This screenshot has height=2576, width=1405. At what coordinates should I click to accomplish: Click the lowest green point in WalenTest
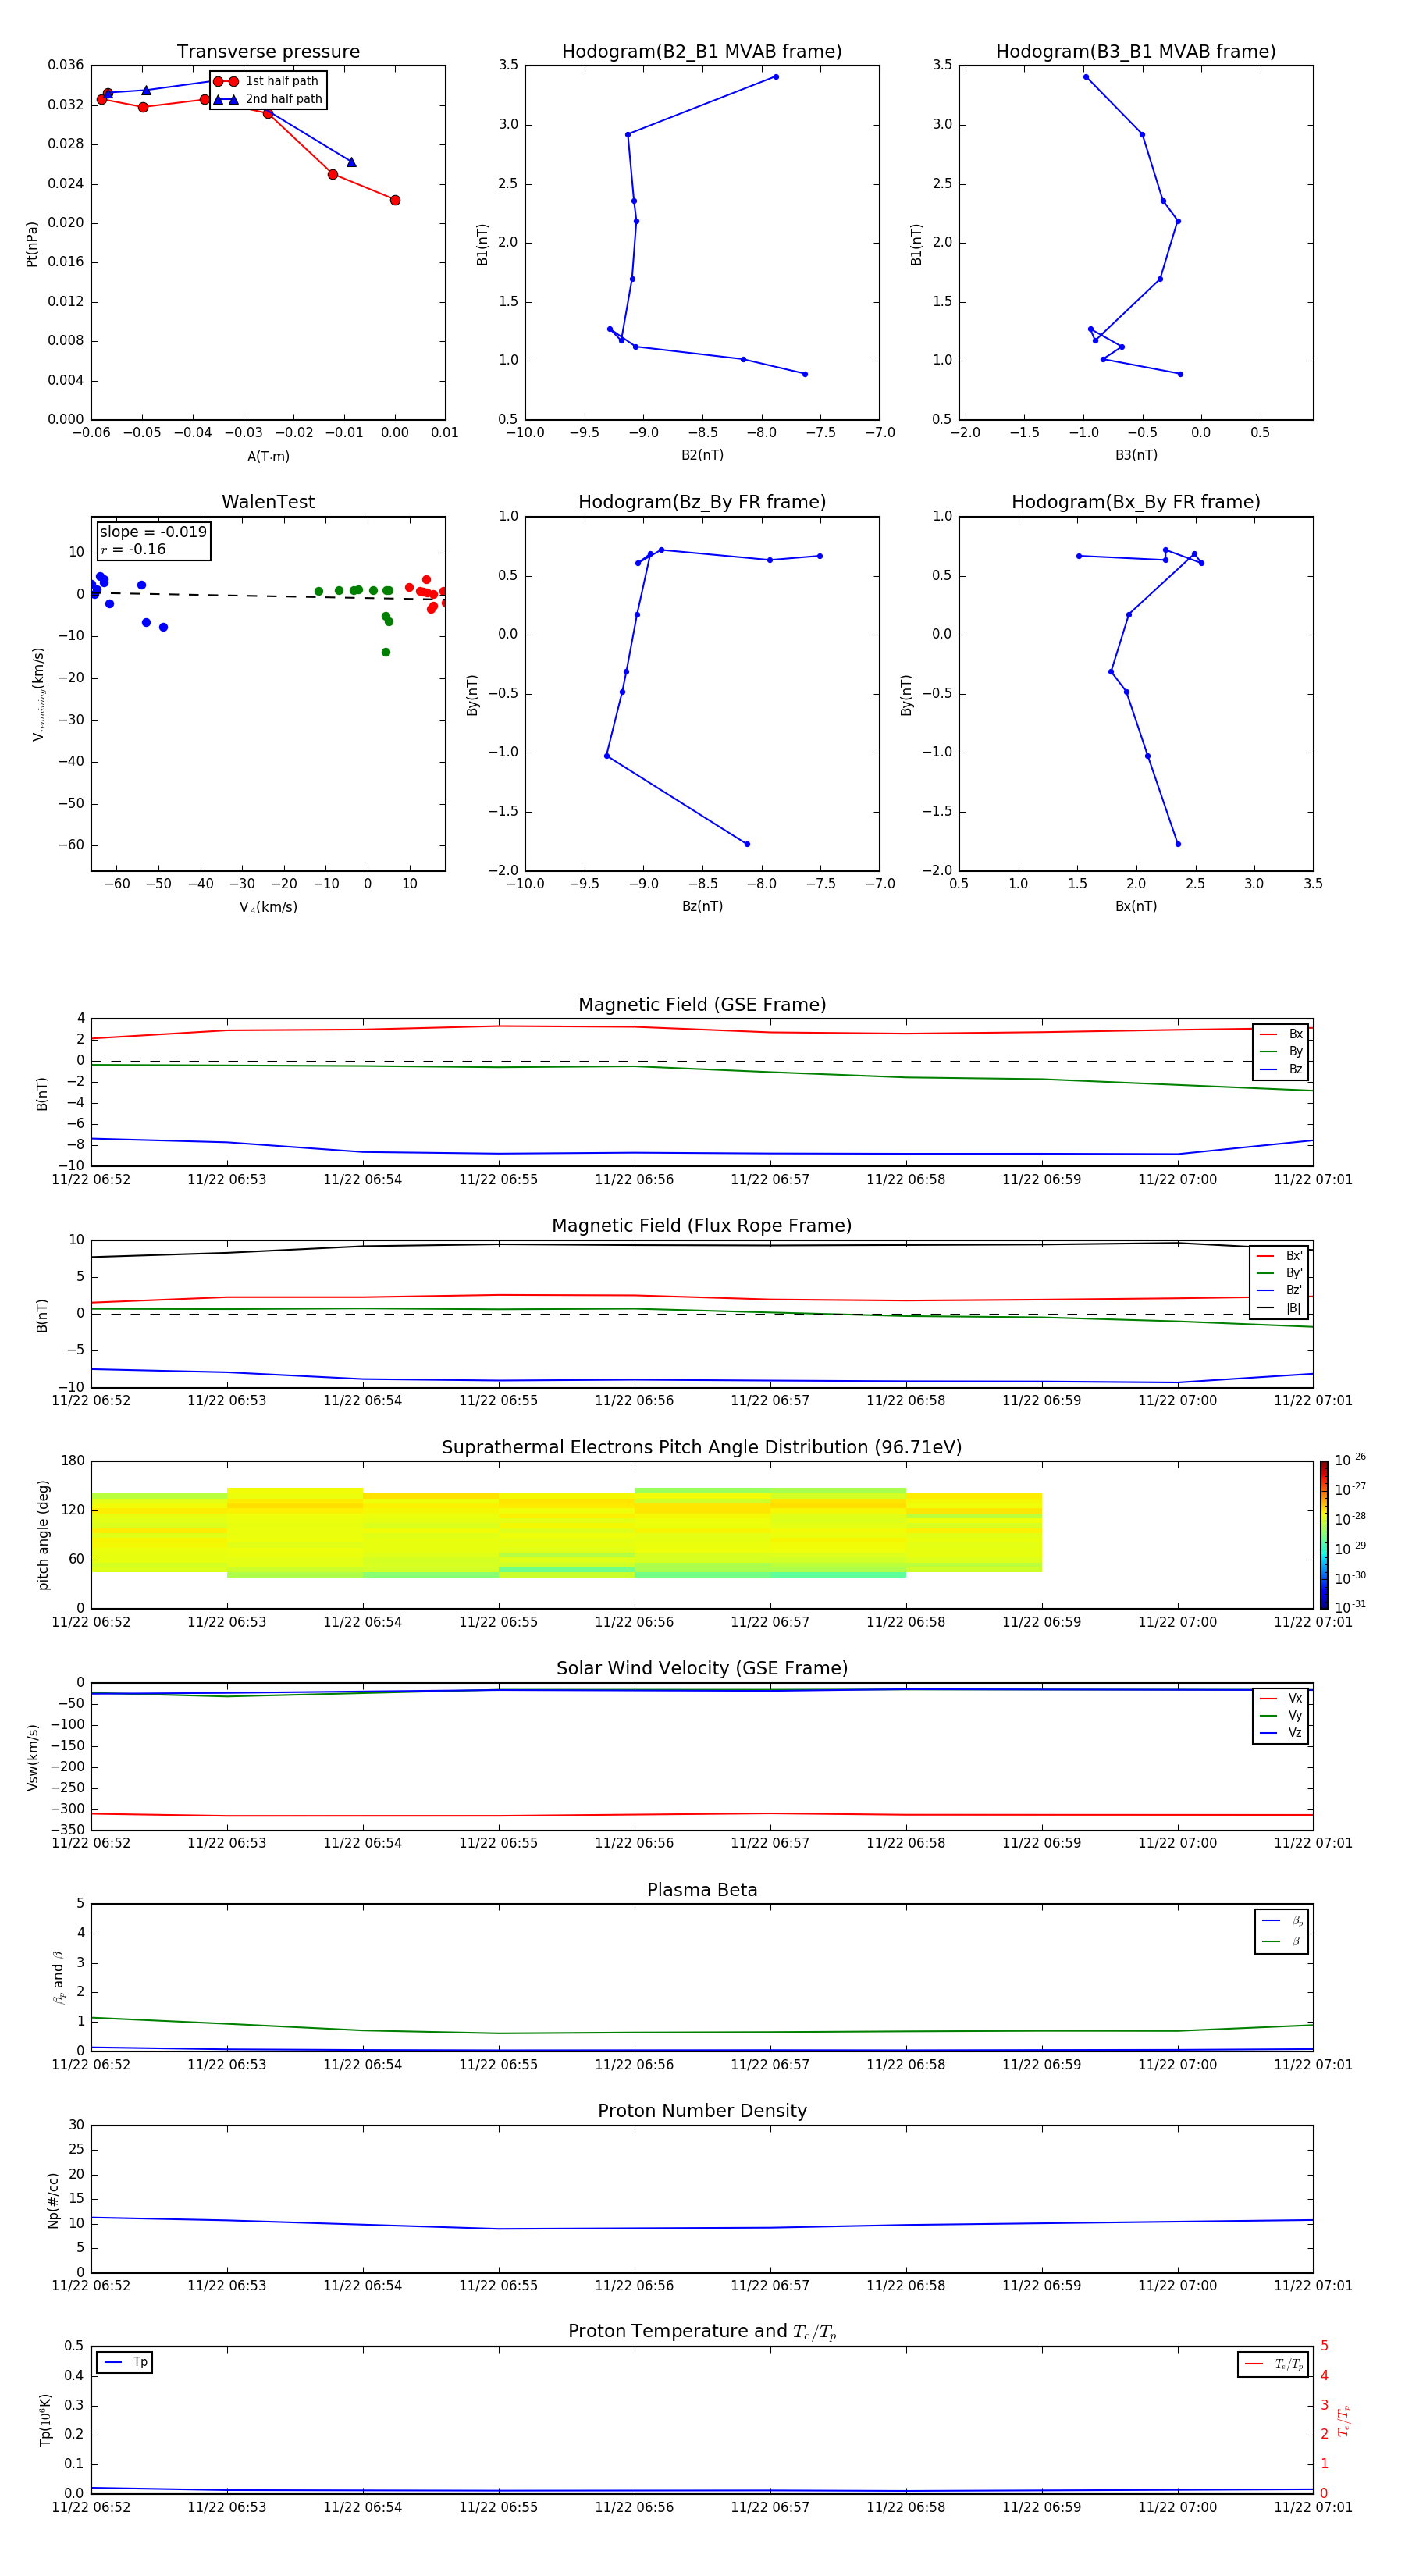(386, 652)
